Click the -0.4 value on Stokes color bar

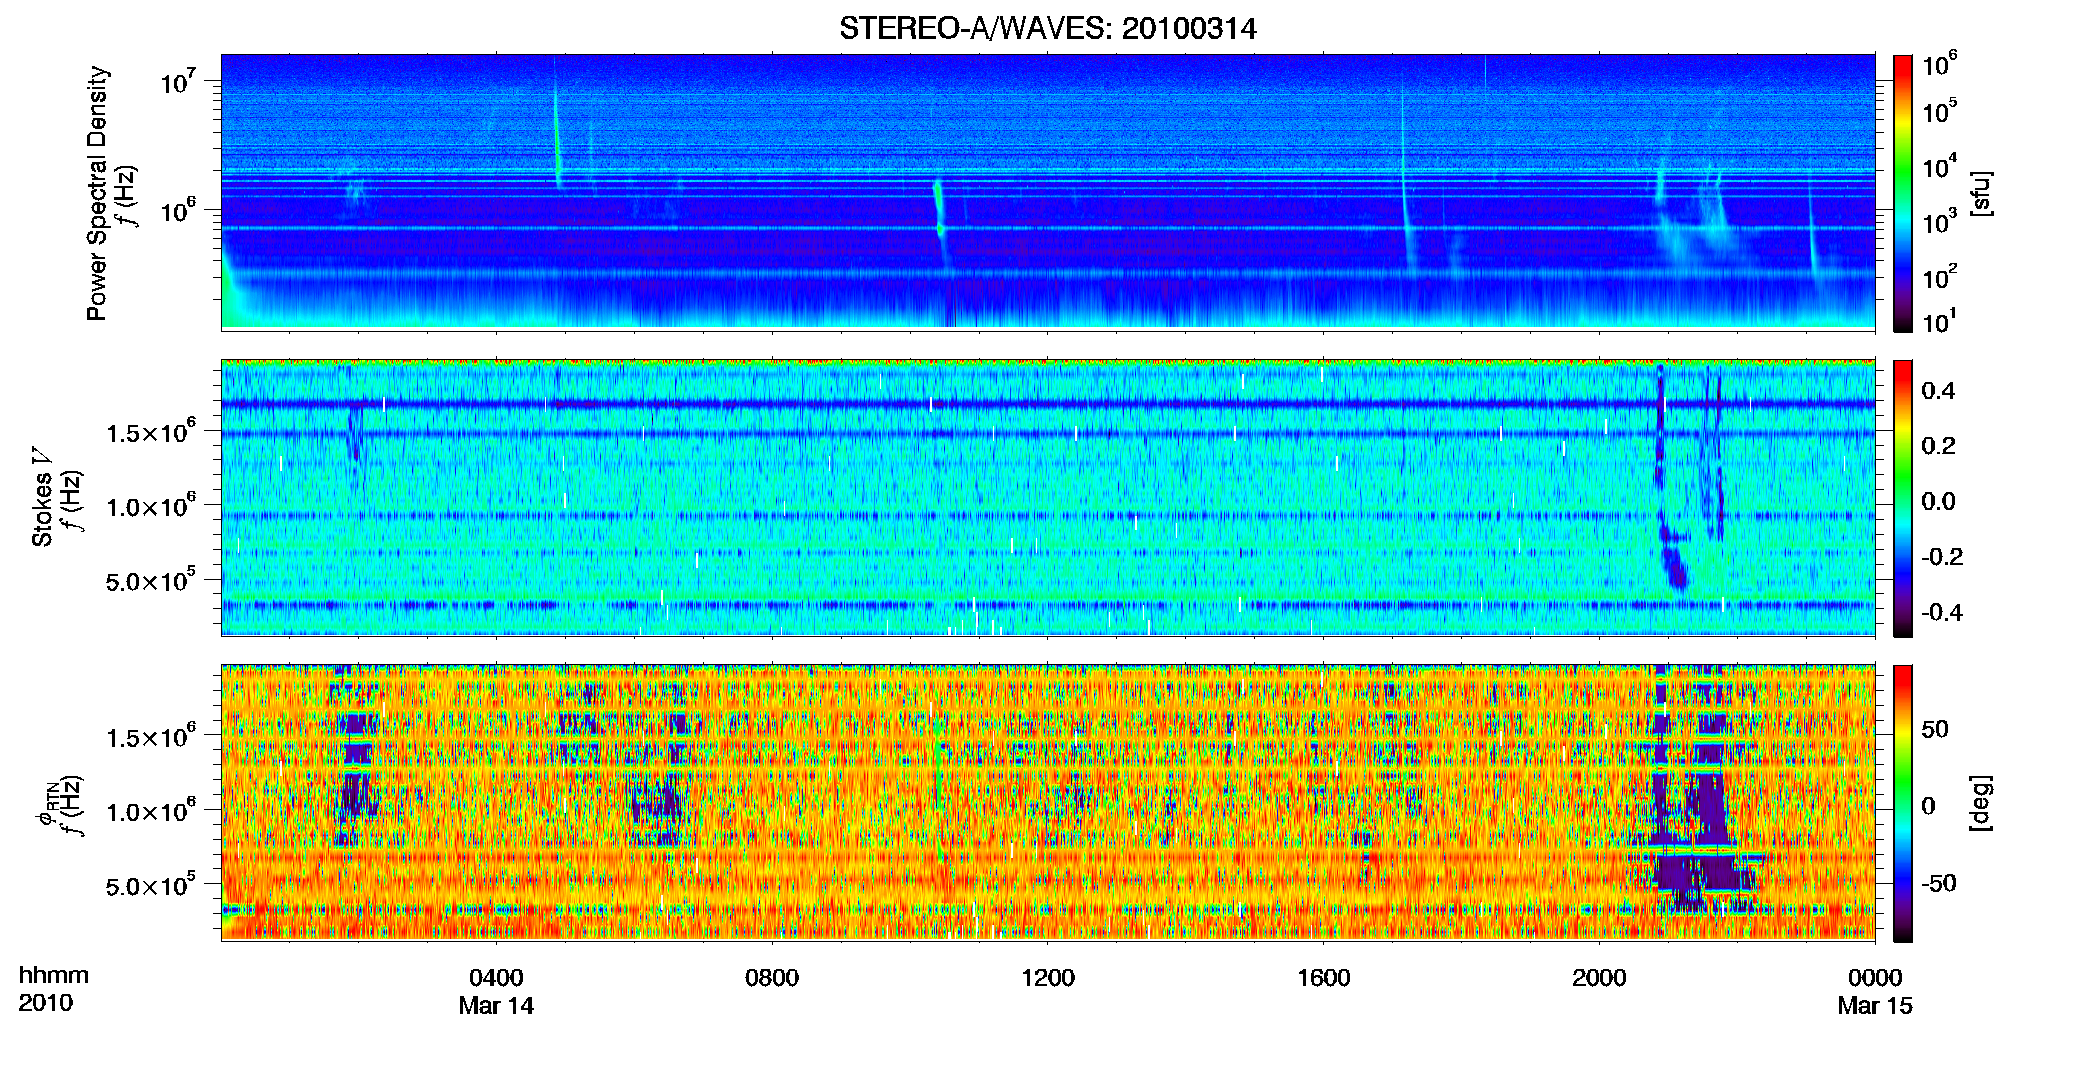1942,612
